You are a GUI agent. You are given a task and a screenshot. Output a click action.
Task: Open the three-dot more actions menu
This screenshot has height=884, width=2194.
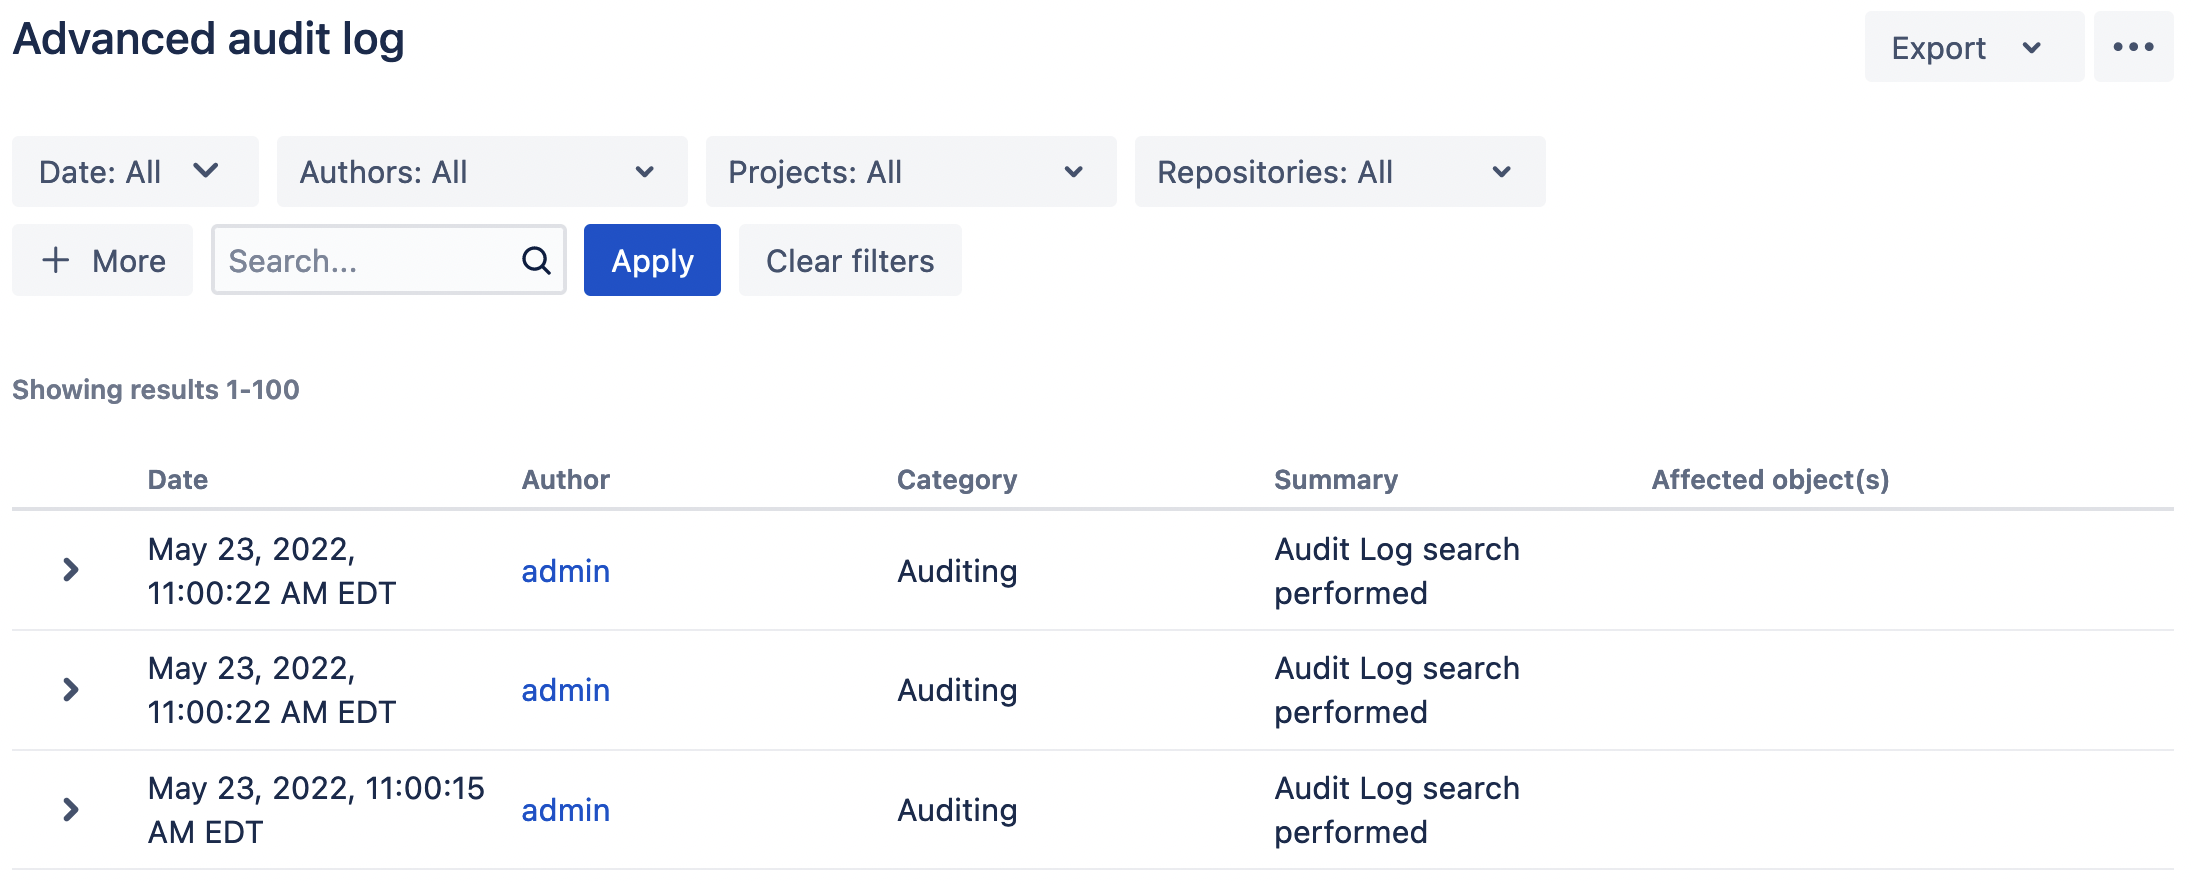tap(2133, 47)
